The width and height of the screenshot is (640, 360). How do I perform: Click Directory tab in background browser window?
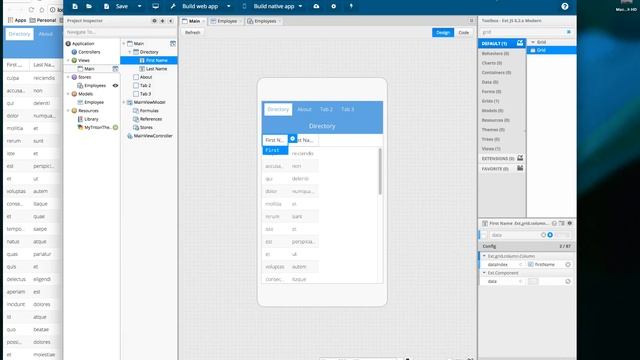[x=19, y=34]
